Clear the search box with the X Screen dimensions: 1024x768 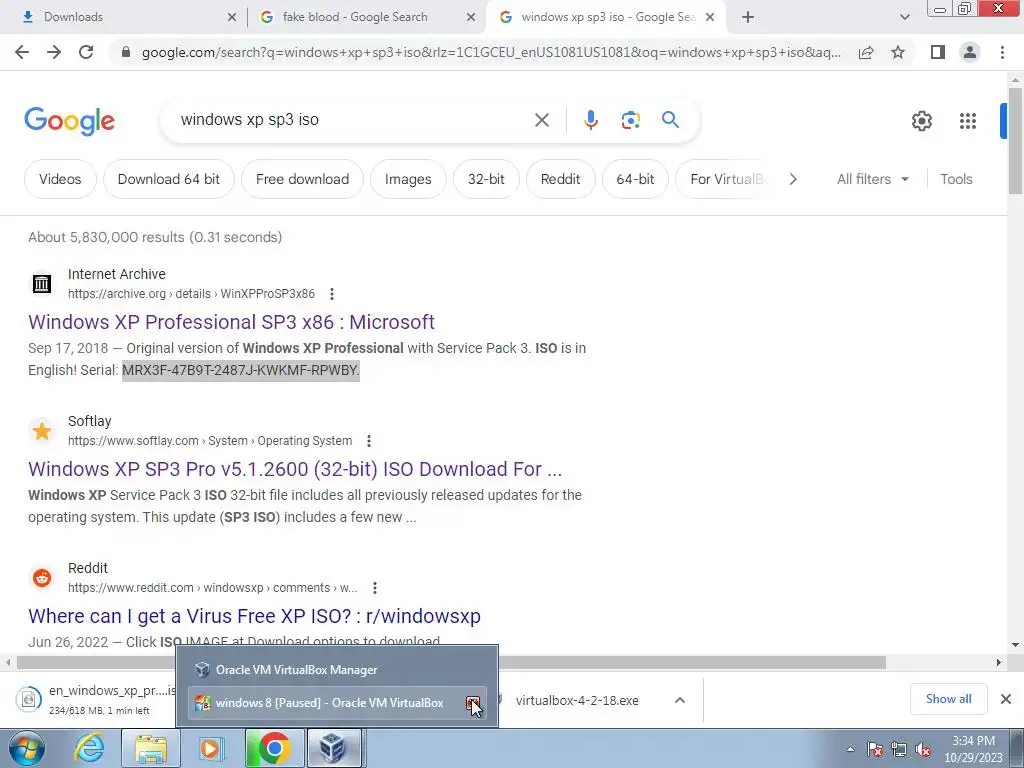pyautogui.click(x=541, y=120)
